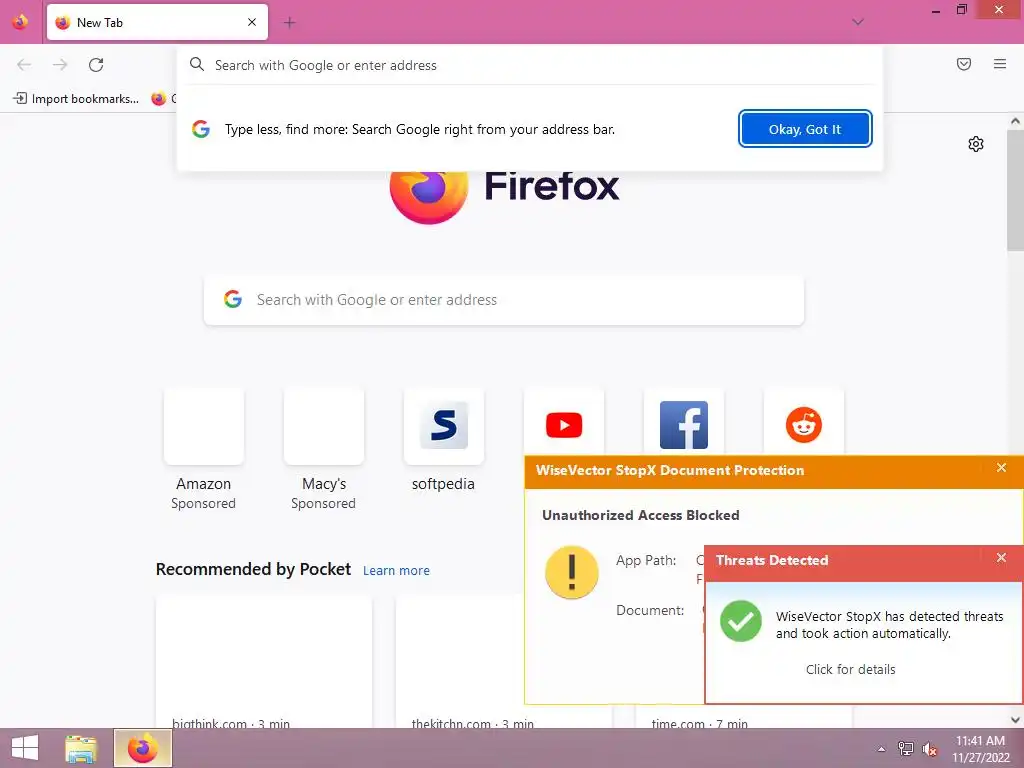Image resolution: width=1024 pixels, height=768 pixels.
Task: Click the vertical scrollbar thumb
Action: [x=1015, y=189]
